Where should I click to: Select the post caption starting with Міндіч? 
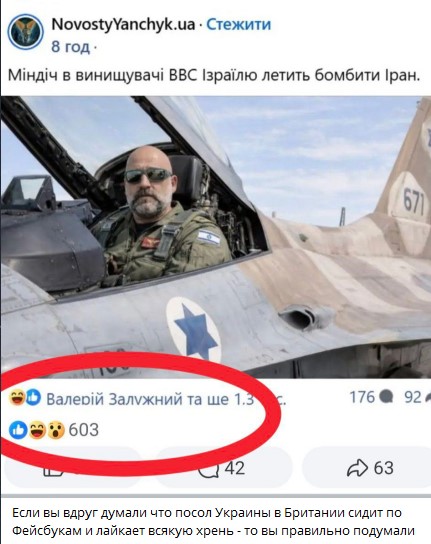[214, 75]
